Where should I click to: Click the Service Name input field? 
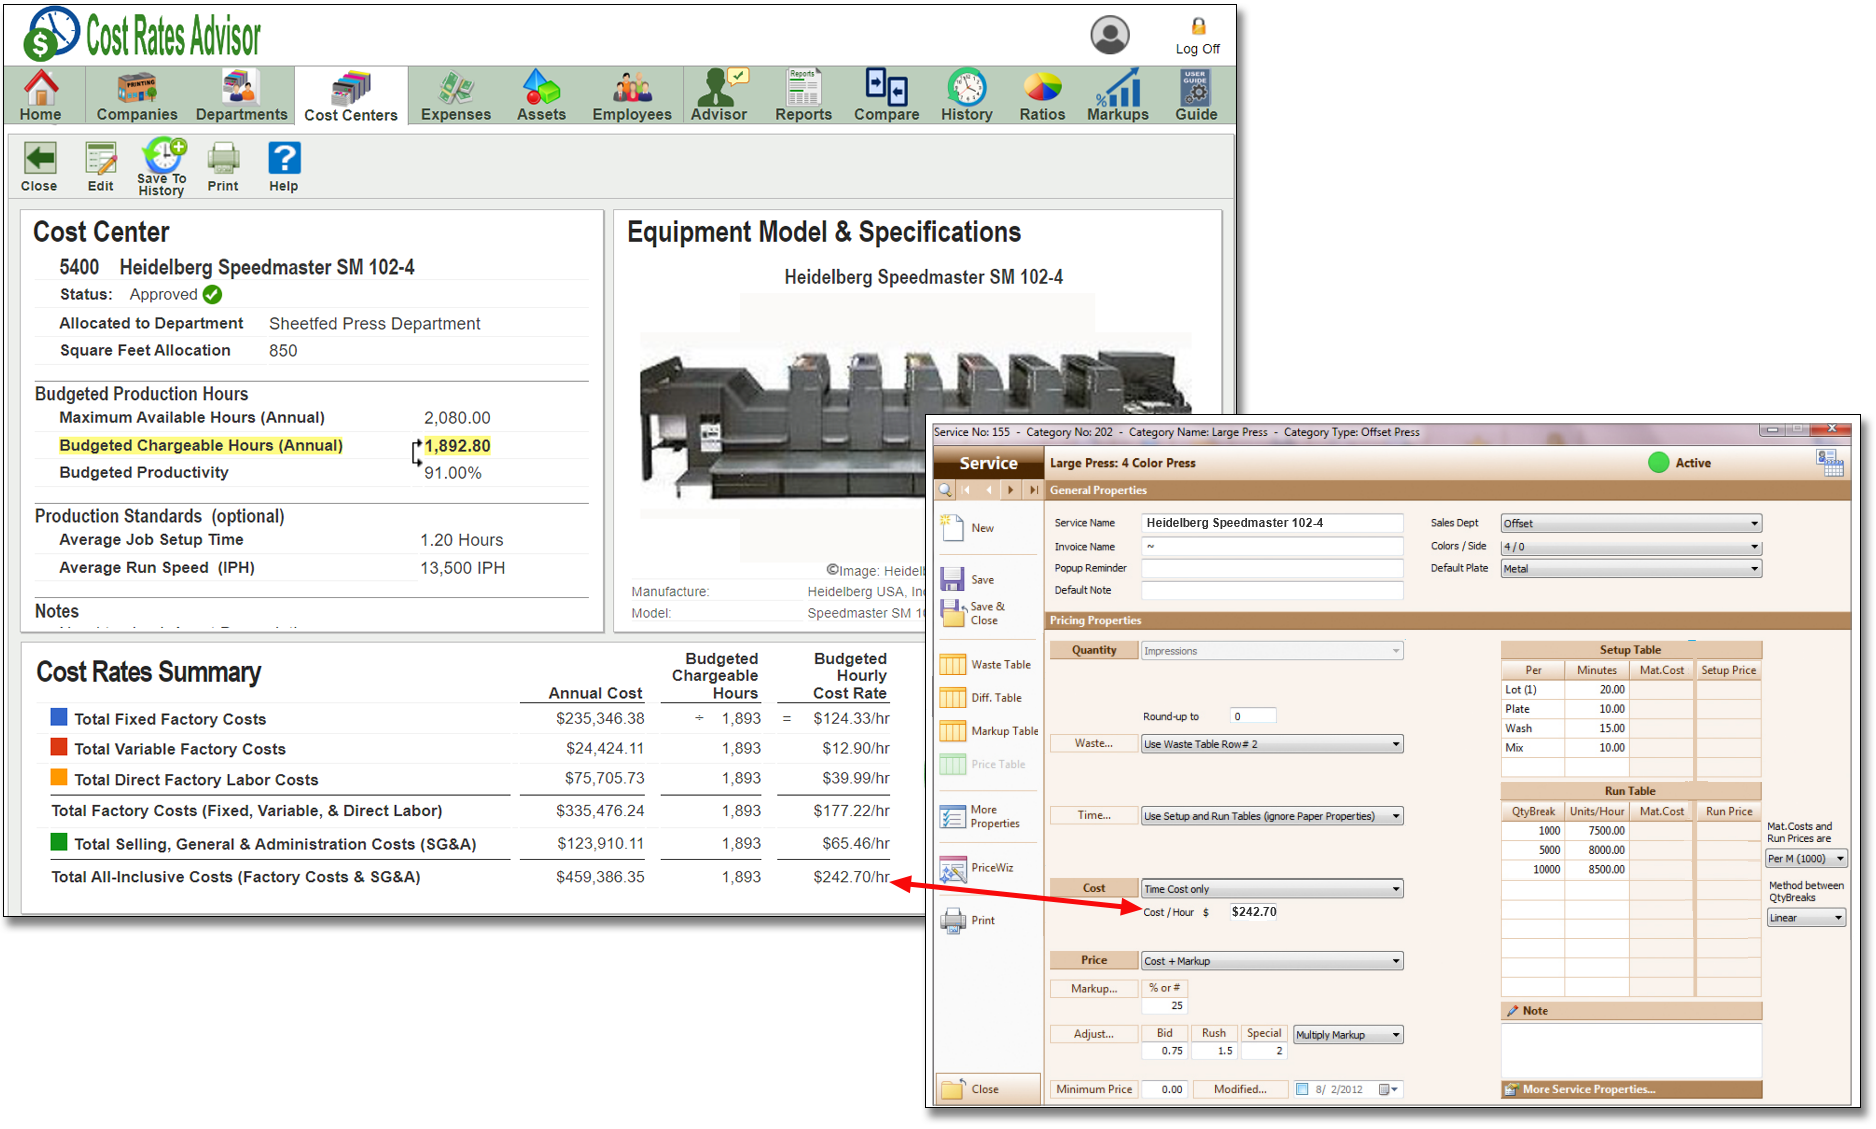pos(1272,523)
